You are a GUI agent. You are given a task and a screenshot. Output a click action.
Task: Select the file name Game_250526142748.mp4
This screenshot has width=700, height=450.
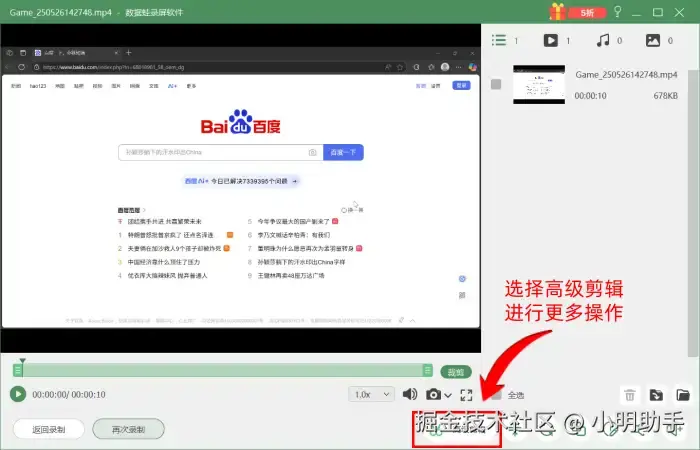click(626, 75)
